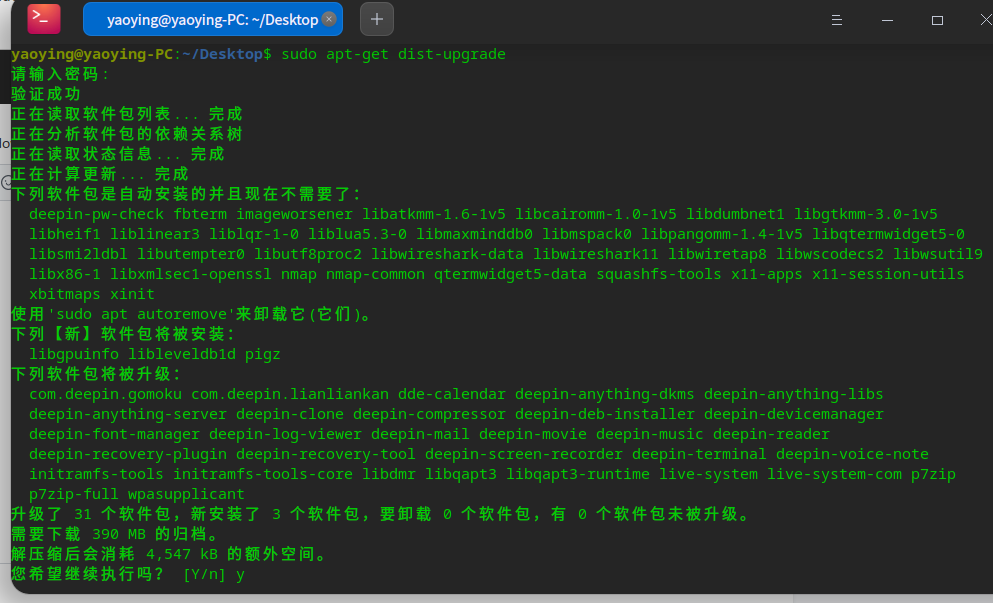The height and width of the screenshot is (603, 993).
Task: Maximize the terminal with the square icon
Action: (937, 18)
